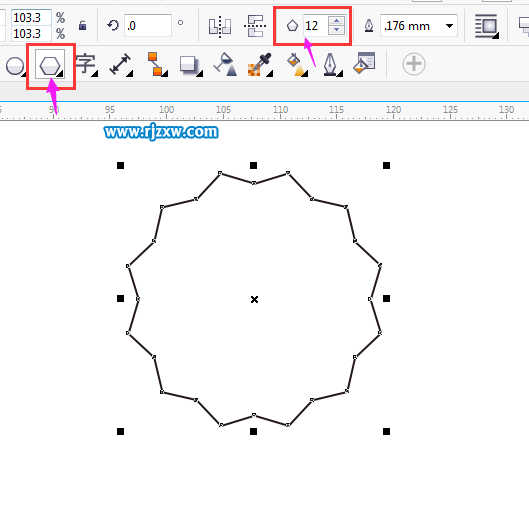
Task: Click the upper scale factor field
Action: coord(31,18)
